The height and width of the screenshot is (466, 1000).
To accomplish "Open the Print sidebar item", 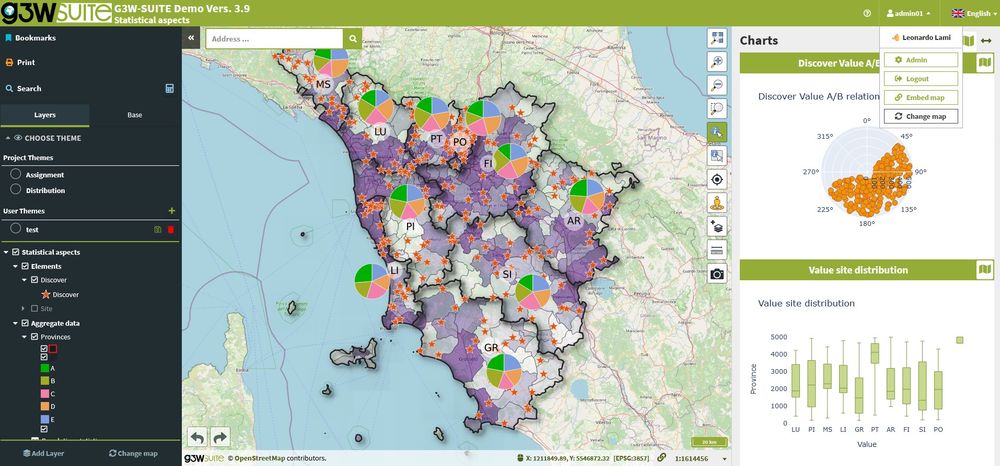I will tap(20, 62).
